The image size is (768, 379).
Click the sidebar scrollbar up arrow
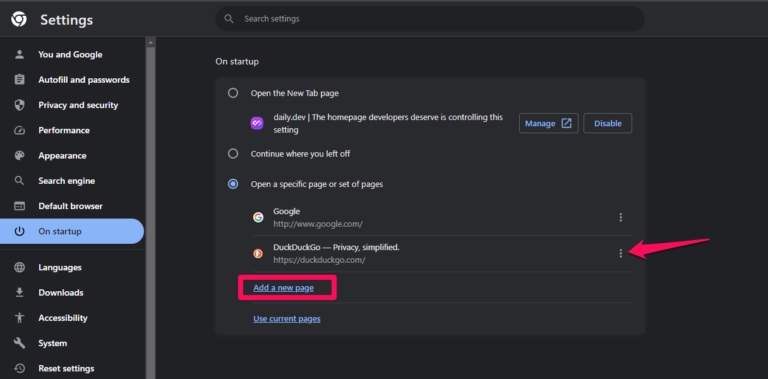150,43
